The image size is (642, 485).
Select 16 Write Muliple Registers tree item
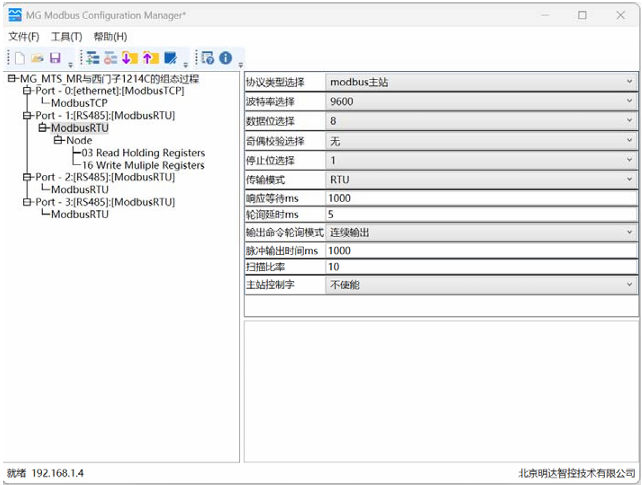(143, 165)
